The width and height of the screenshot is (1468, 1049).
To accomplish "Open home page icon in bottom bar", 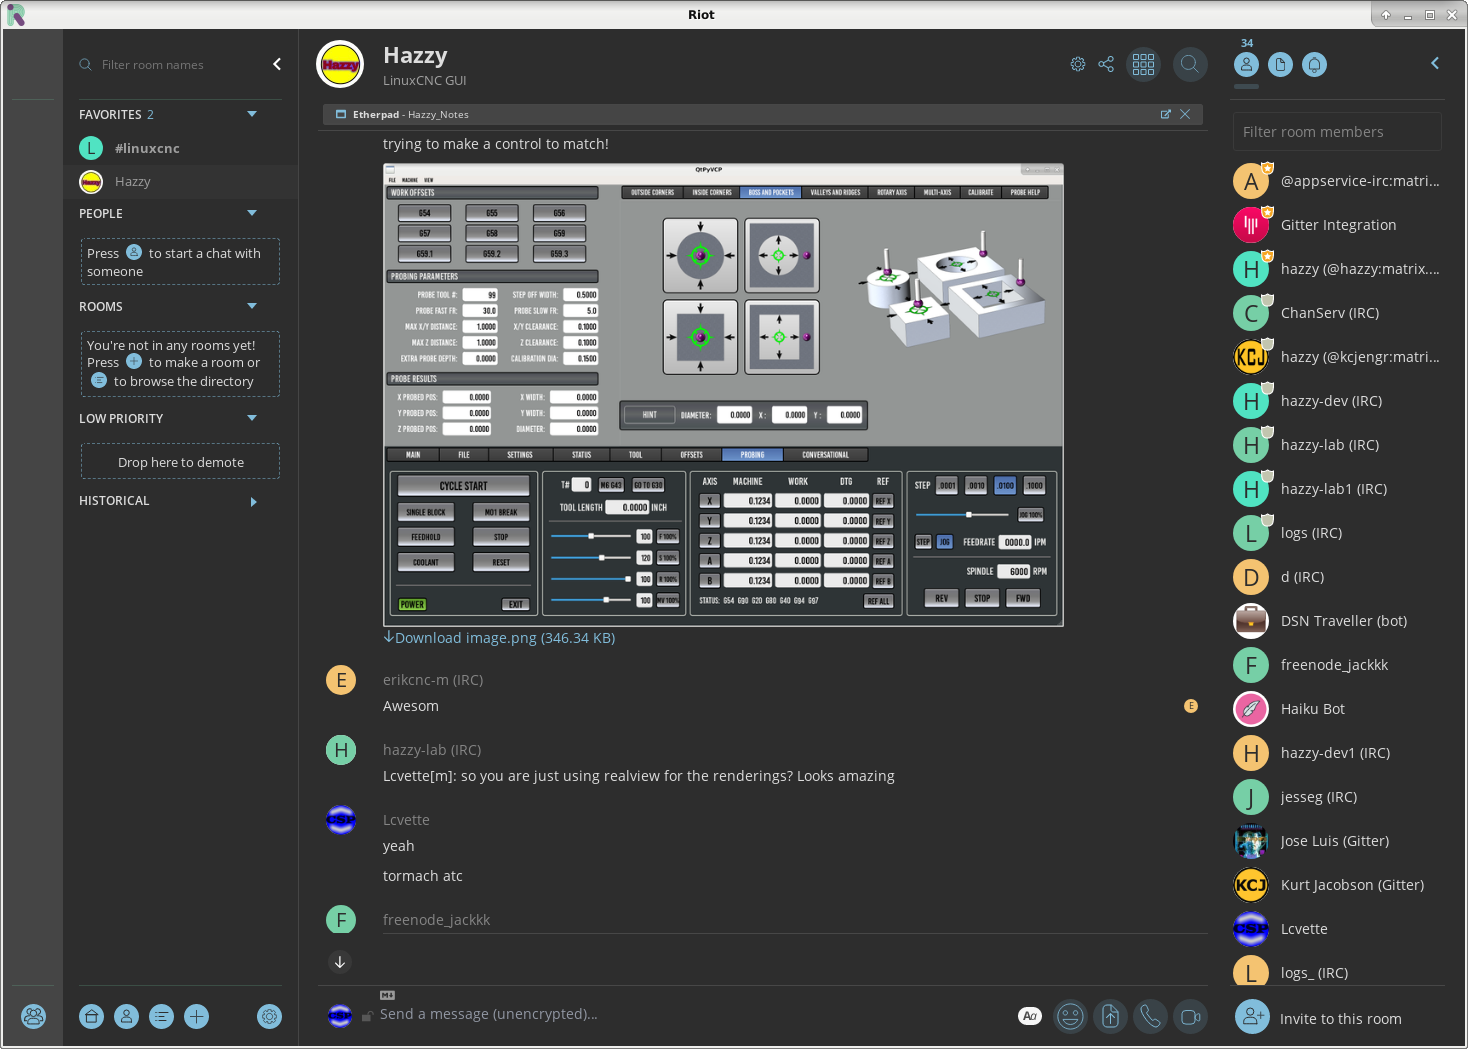I will tap(92, 1017).
